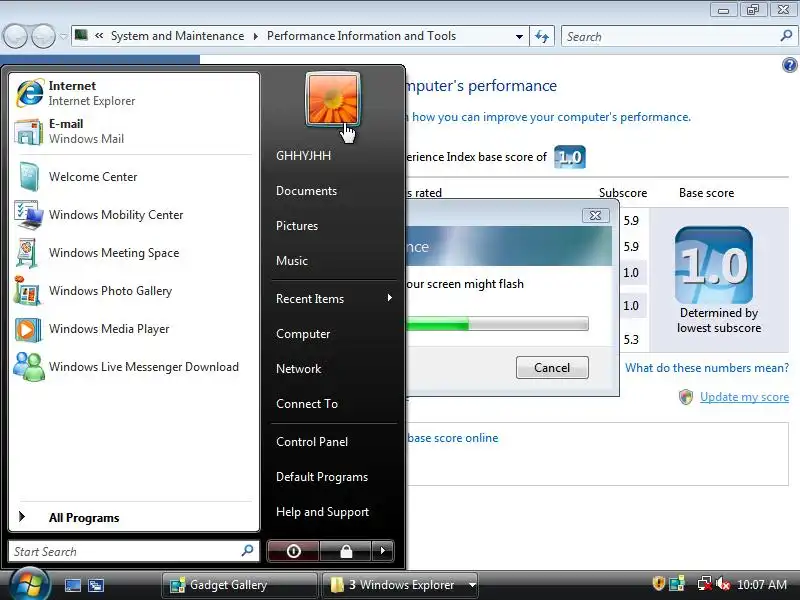Open Documents from Start menu

[306, 191]
